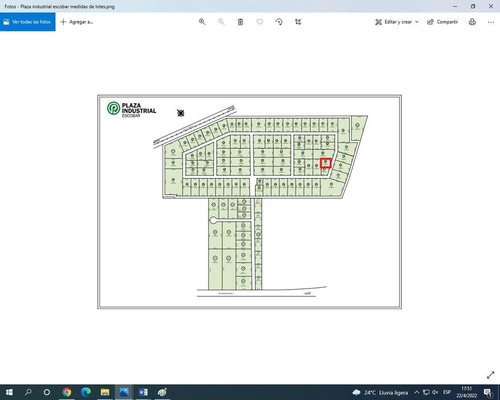Select the crop tool icon
This screenshot has height=400, width=500.
click(298, 22)
